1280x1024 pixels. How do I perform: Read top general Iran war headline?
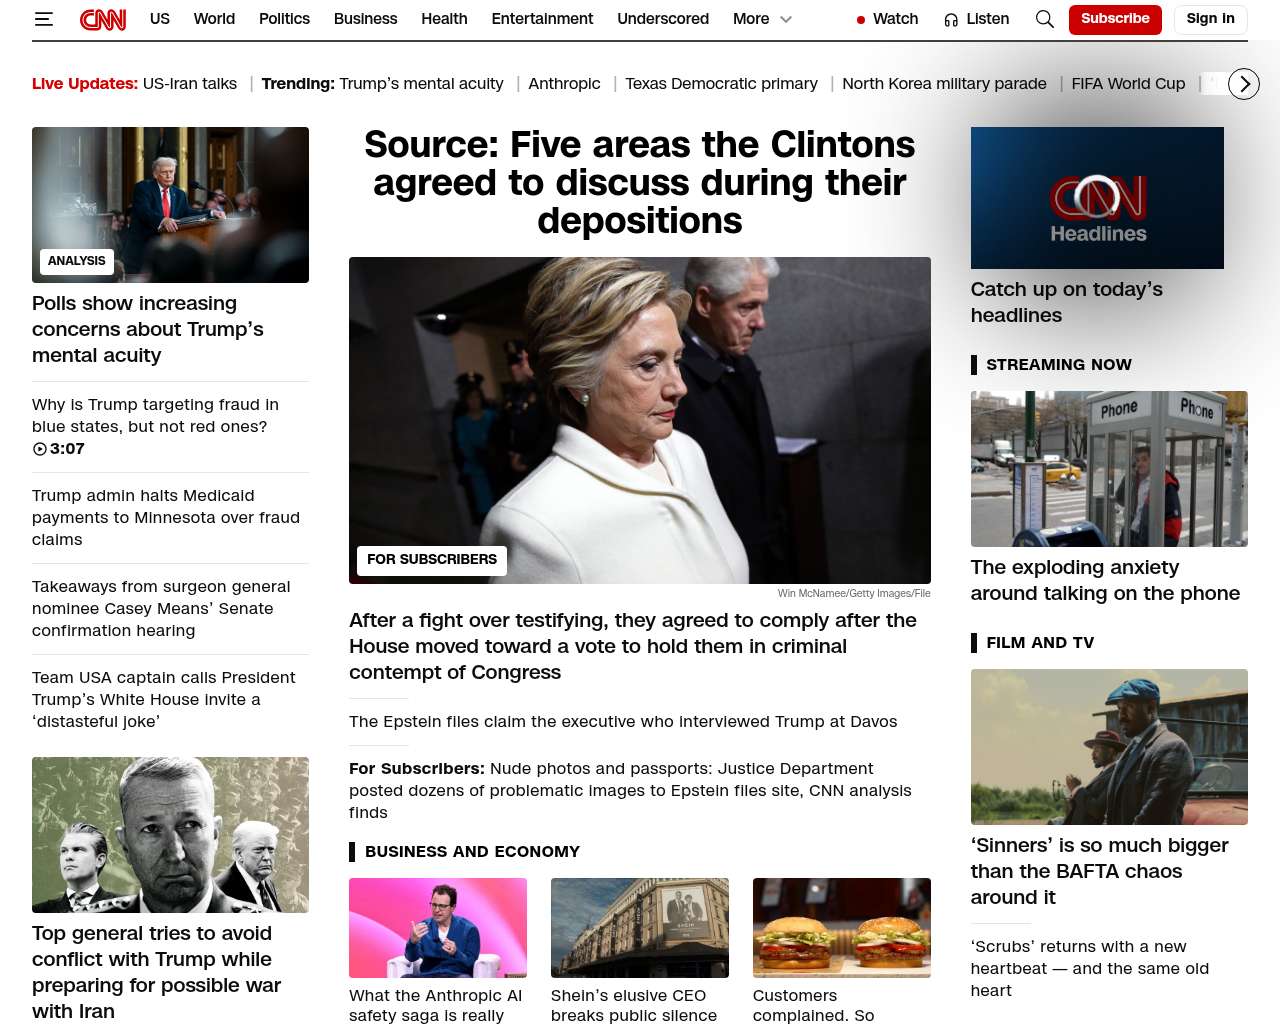pyautogui.click(x=156, y=972)
